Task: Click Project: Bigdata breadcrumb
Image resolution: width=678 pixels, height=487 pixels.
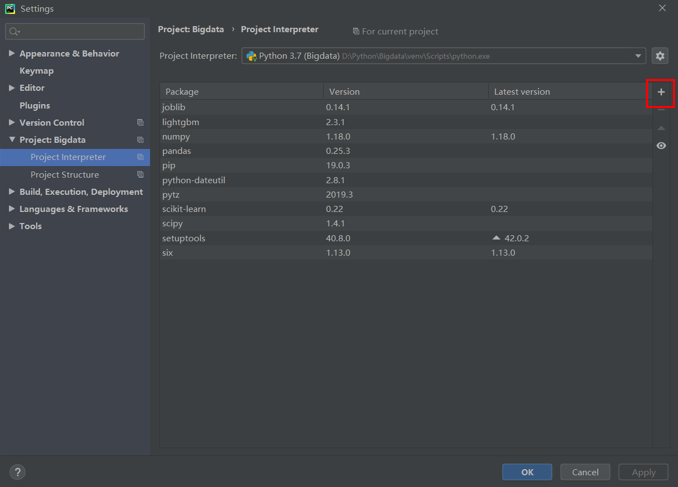Action: tap(191, 29)
